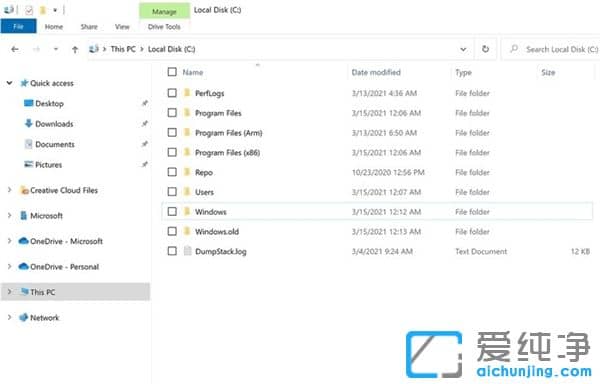Expand OneDrive - Personal node

[10, 266]
